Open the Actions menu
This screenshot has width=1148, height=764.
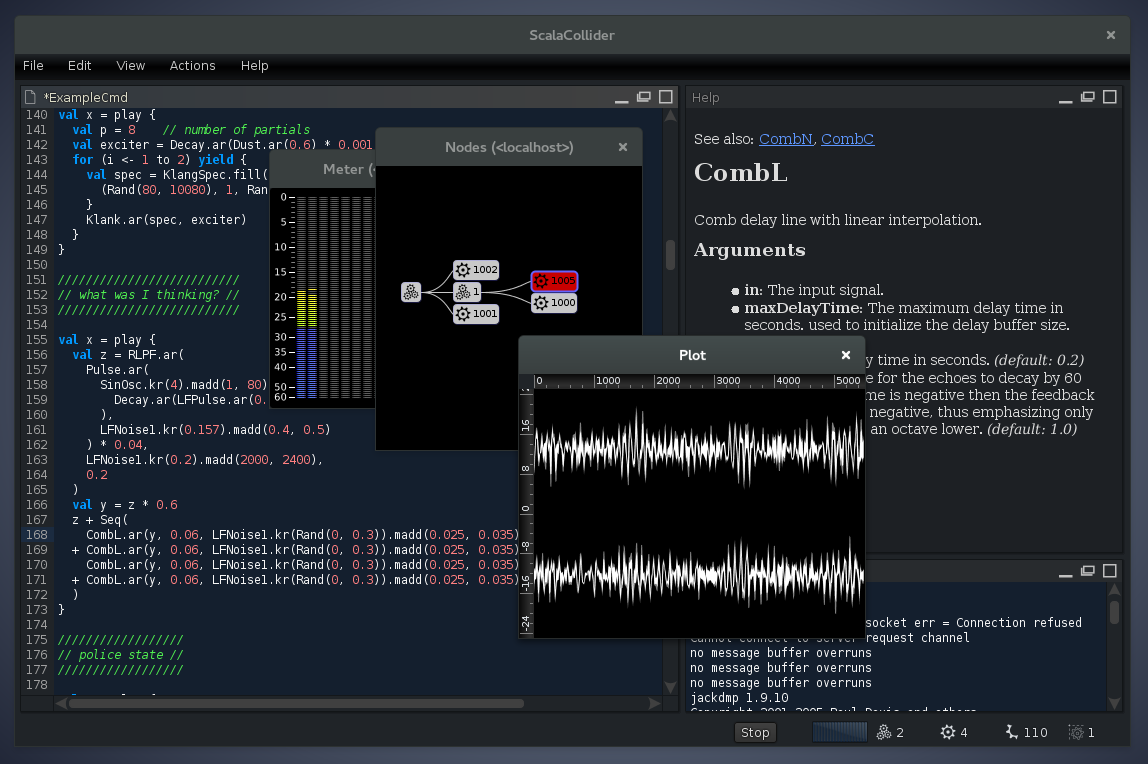click(x=193, y=66)
